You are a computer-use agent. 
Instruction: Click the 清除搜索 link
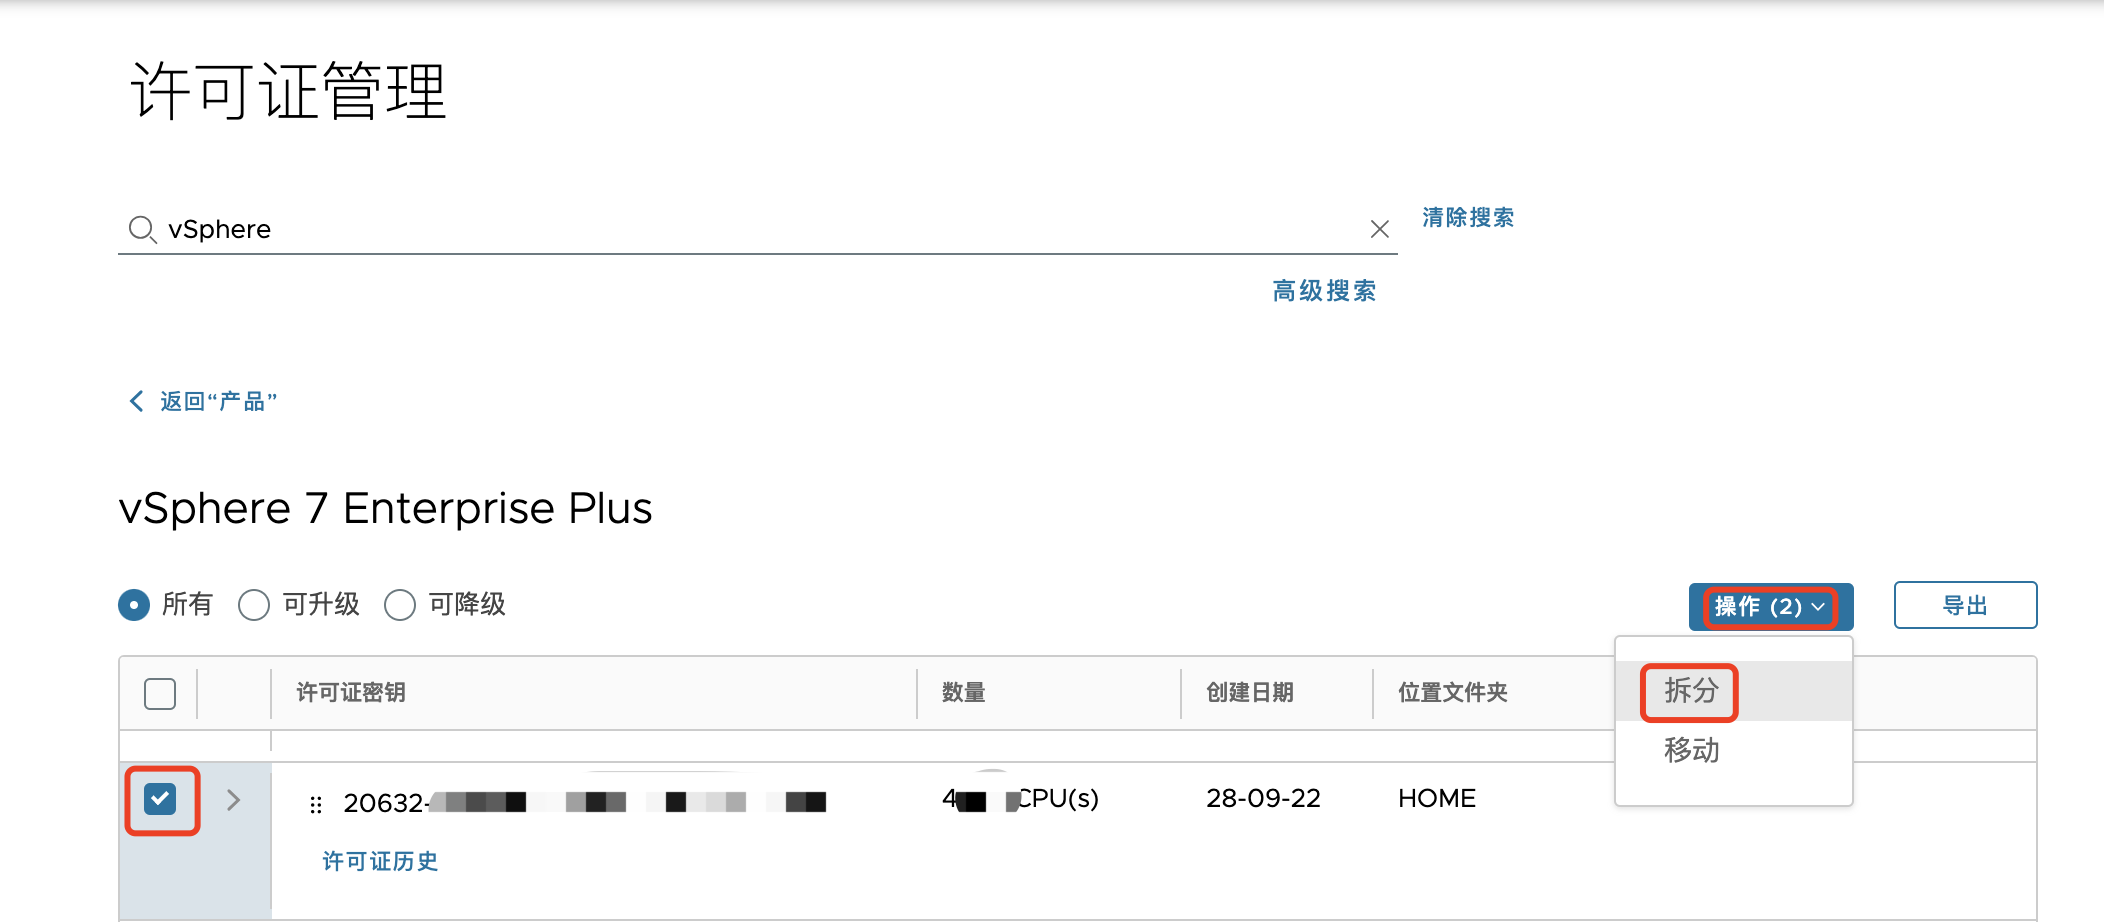(x=1468, y=218)
